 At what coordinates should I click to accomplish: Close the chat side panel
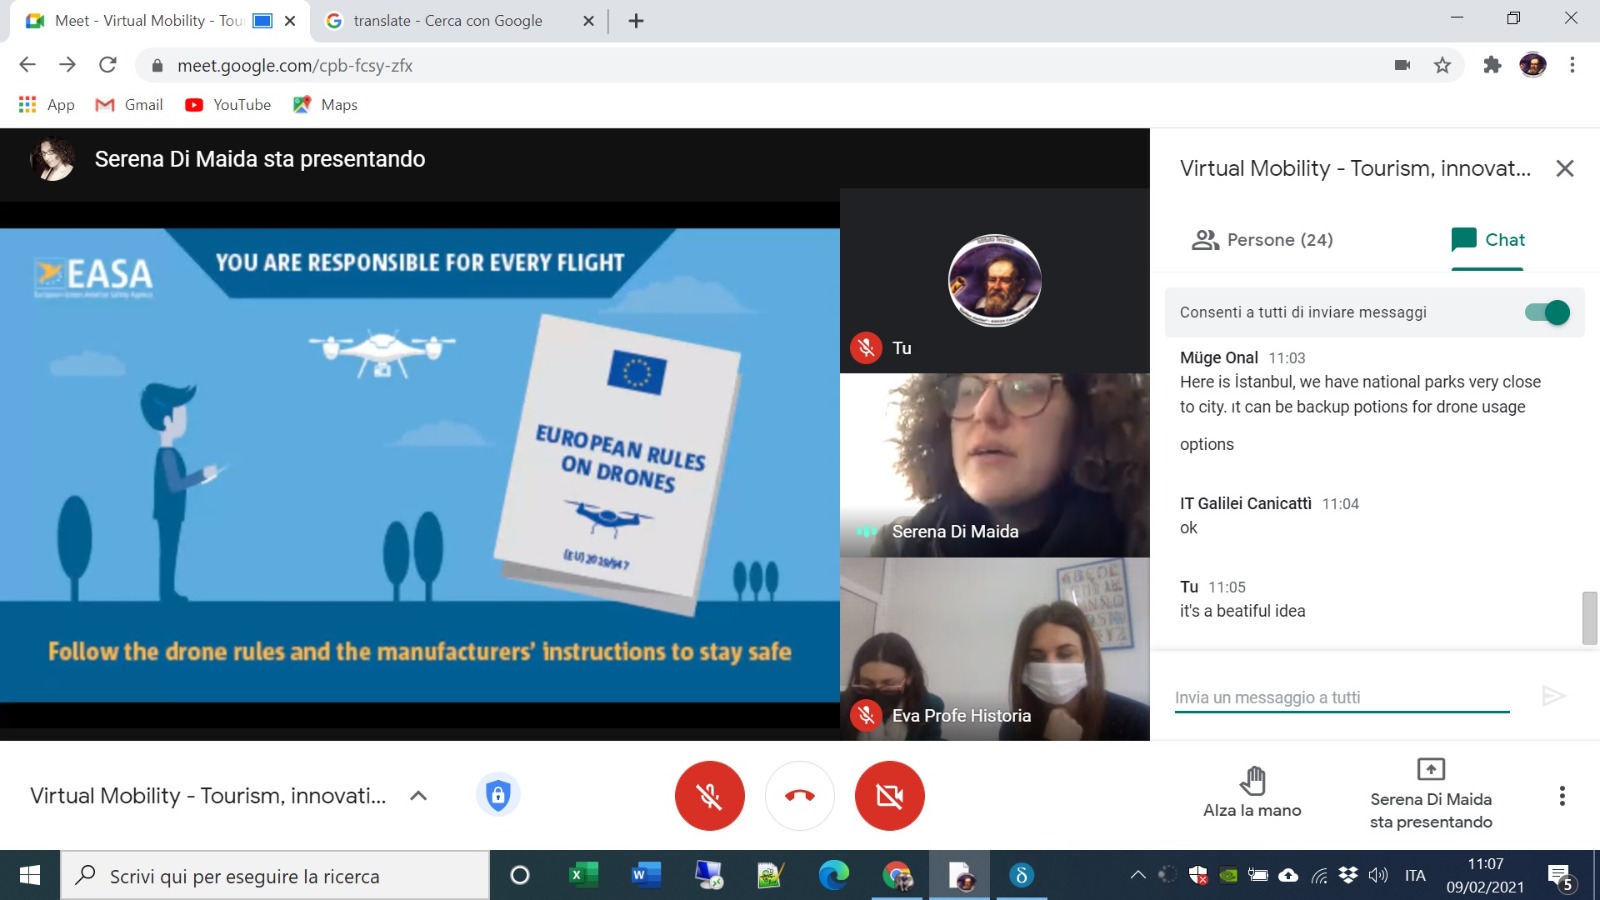coord(1565,169)
